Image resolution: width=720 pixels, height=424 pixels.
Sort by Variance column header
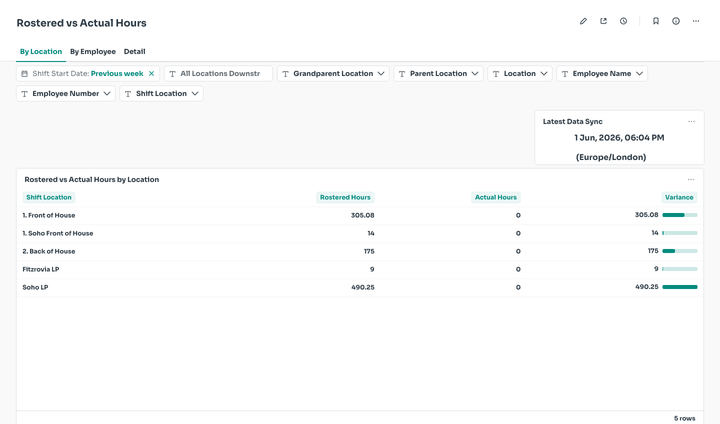tap(679, 198)
